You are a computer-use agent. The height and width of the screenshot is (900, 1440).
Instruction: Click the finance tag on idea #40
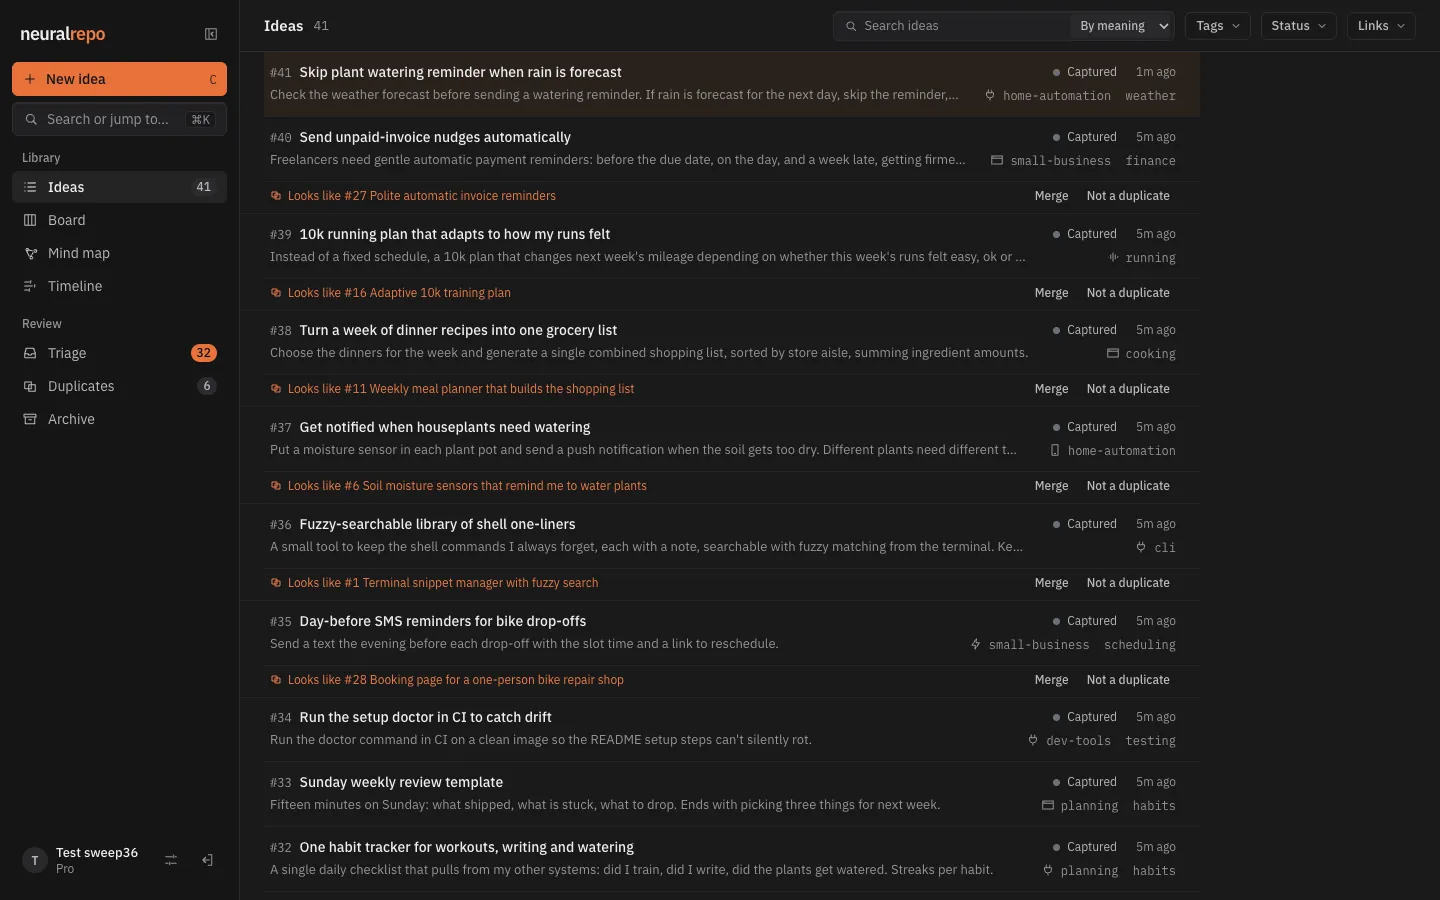tap(1150, 161)
